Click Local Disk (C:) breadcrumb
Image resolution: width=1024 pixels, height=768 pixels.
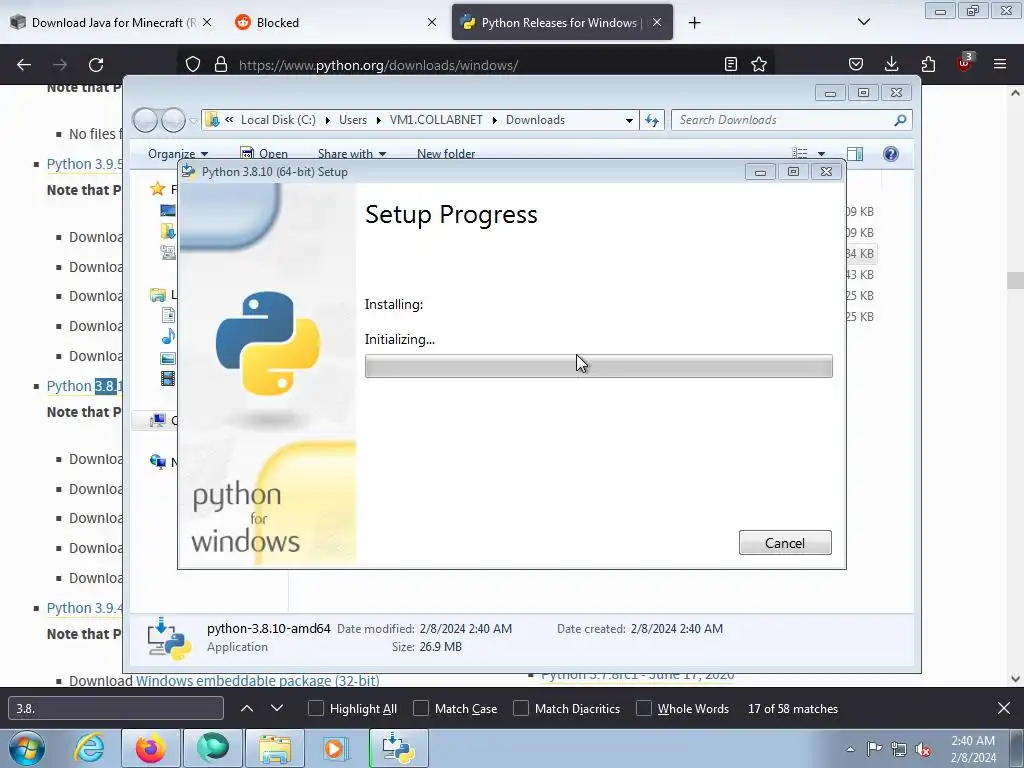(278, 120)
